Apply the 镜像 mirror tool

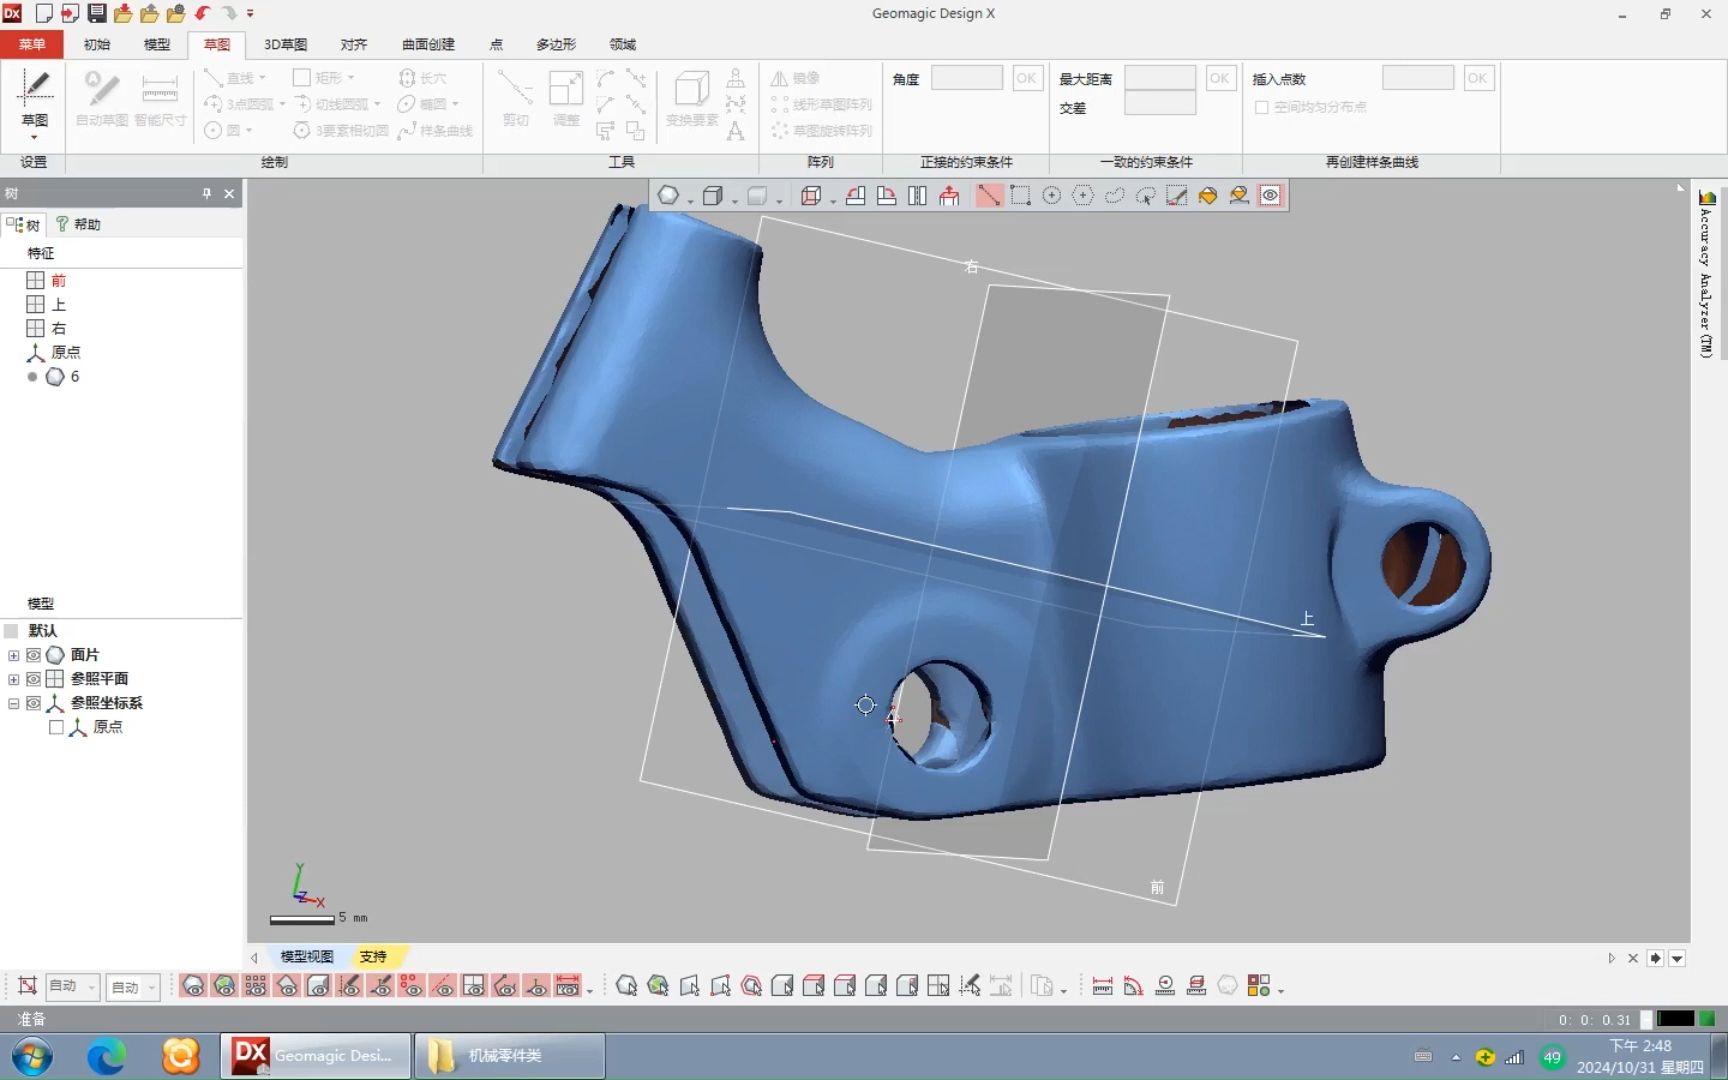click(806, 77)
